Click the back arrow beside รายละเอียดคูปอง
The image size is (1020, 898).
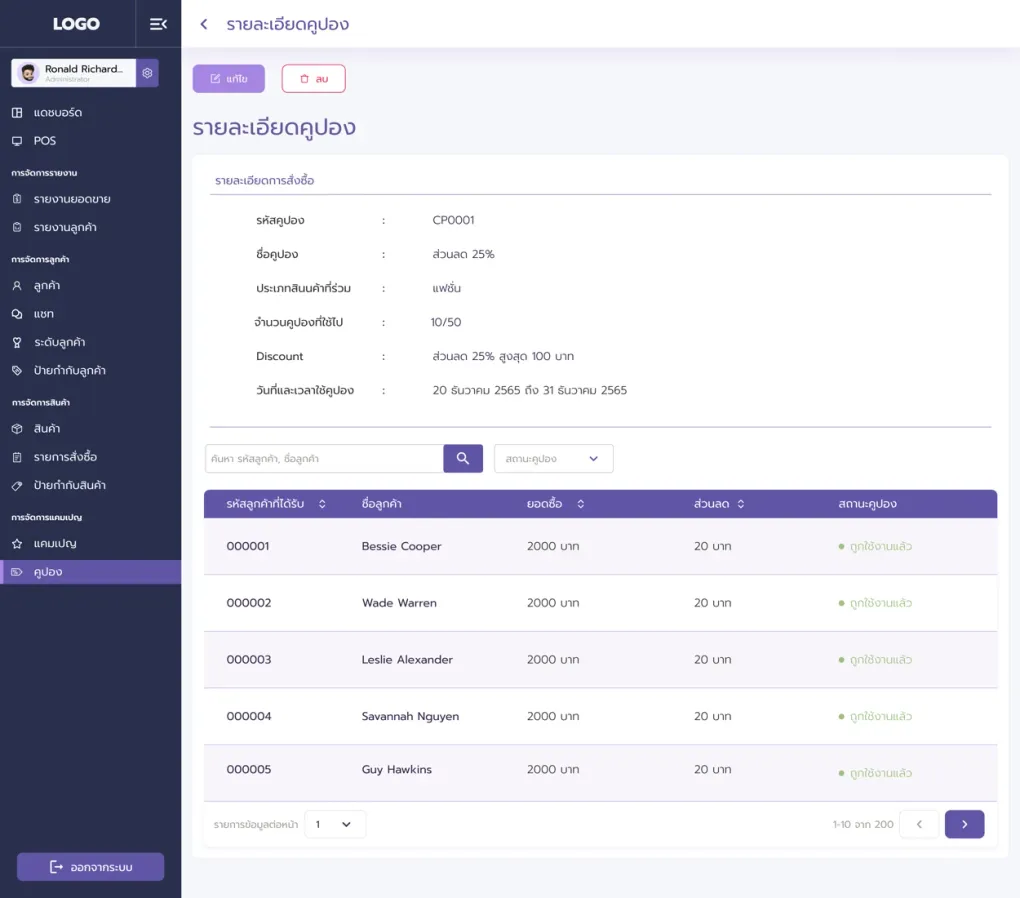204,24
